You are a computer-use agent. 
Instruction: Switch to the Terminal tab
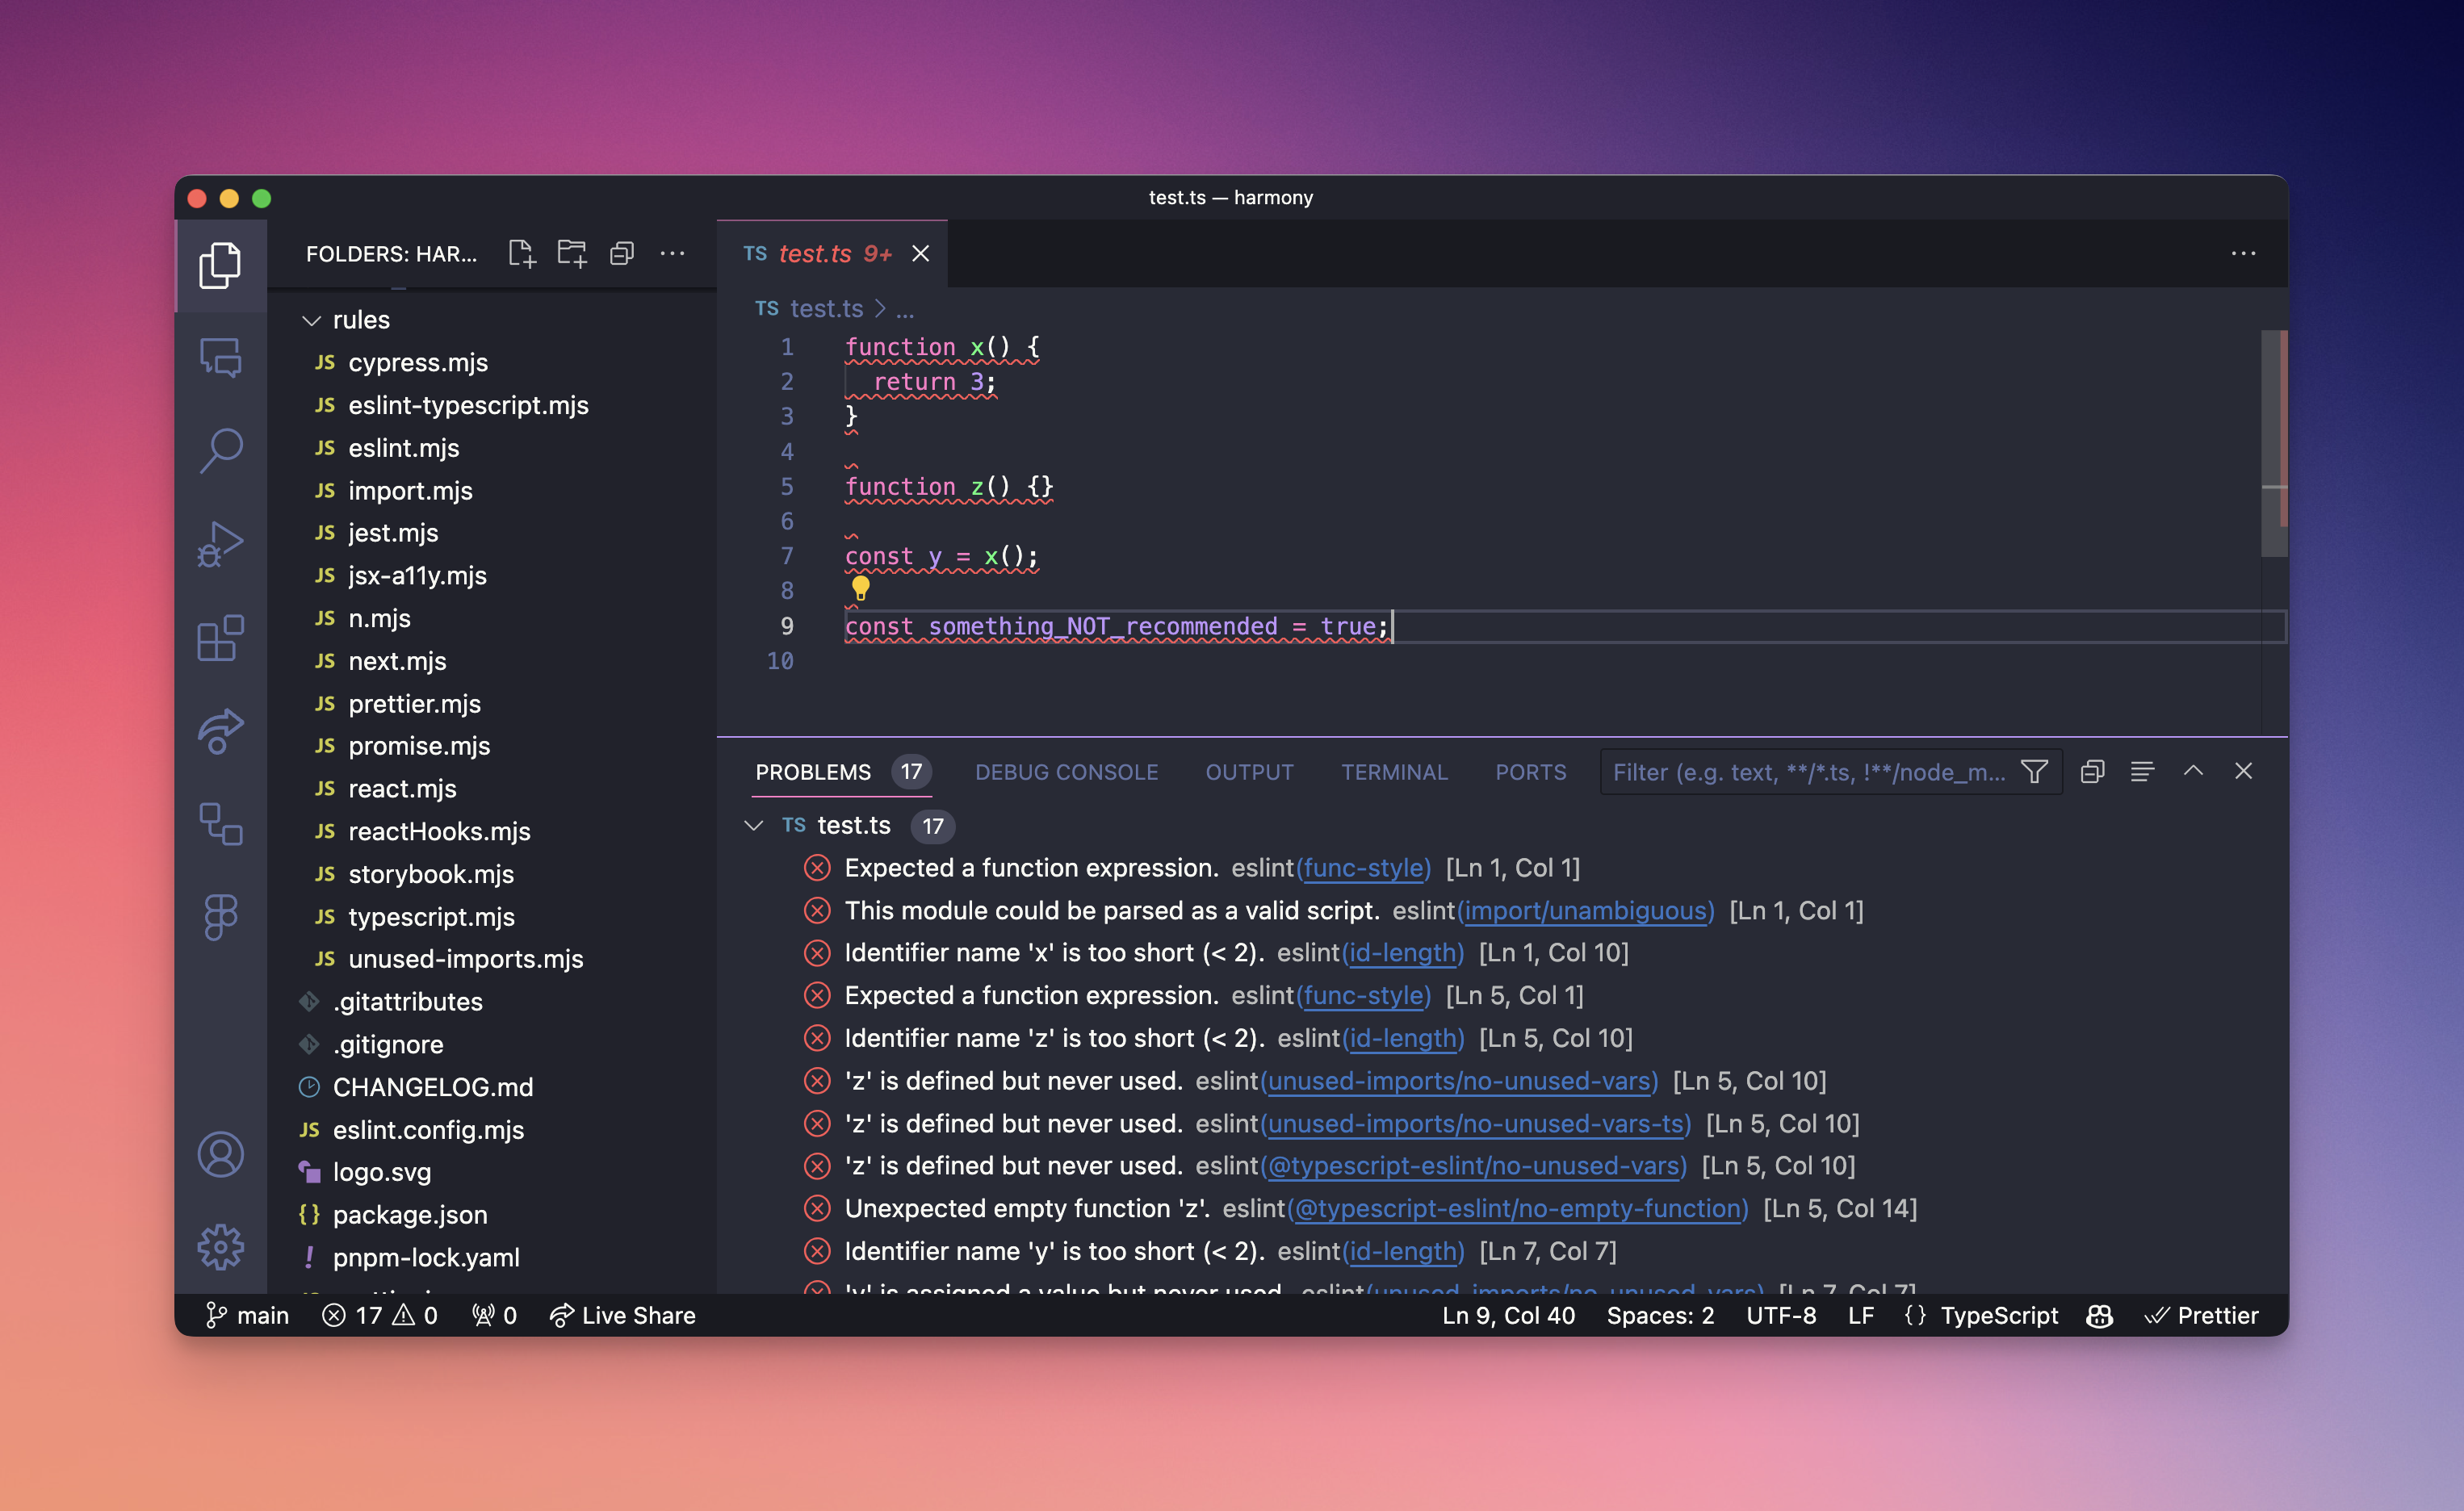[x=1394, y=772]
